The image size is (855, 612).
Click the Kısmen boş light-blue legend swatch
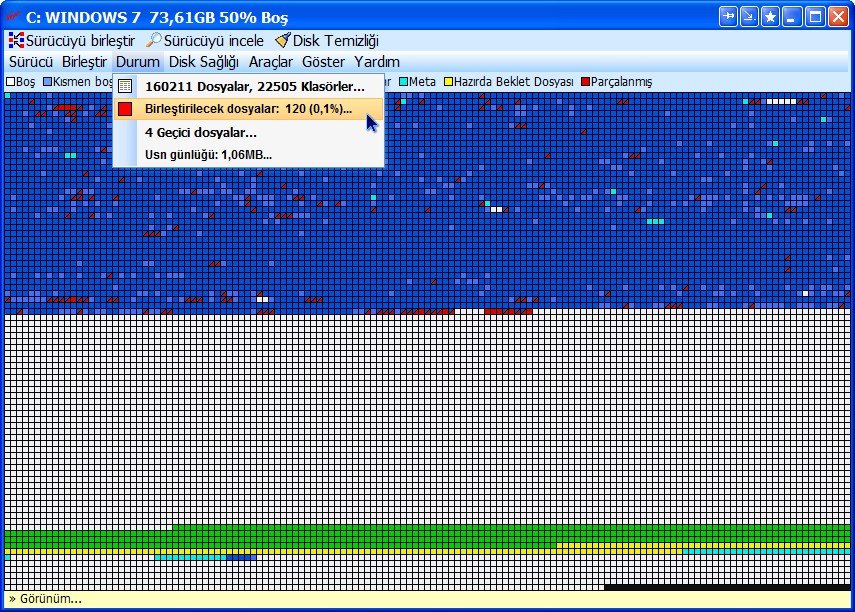[x=47, y=82]
